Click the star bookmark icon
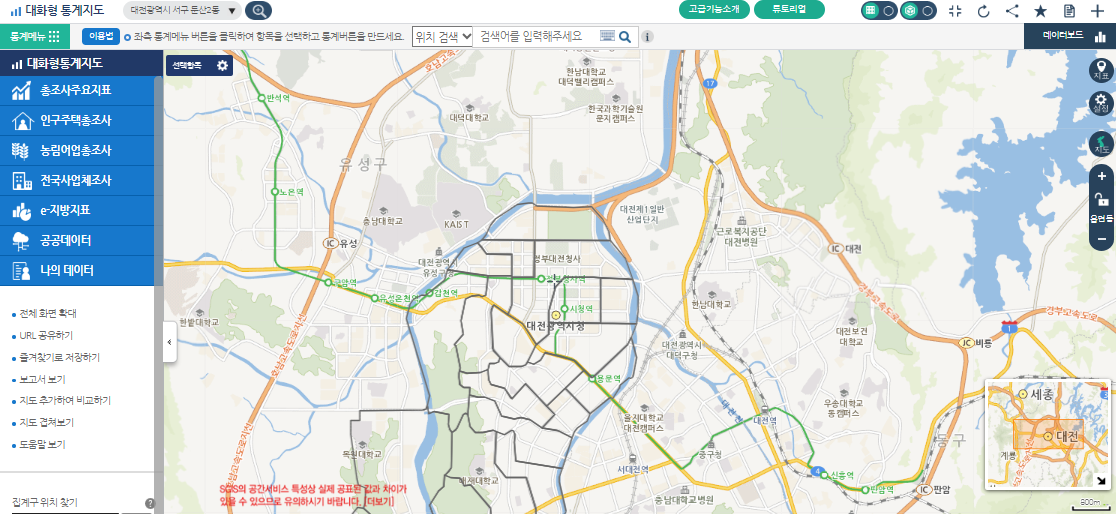The height and width of the screenshot is (514, 1116). pyautogui.click(x=1040, y=11)
